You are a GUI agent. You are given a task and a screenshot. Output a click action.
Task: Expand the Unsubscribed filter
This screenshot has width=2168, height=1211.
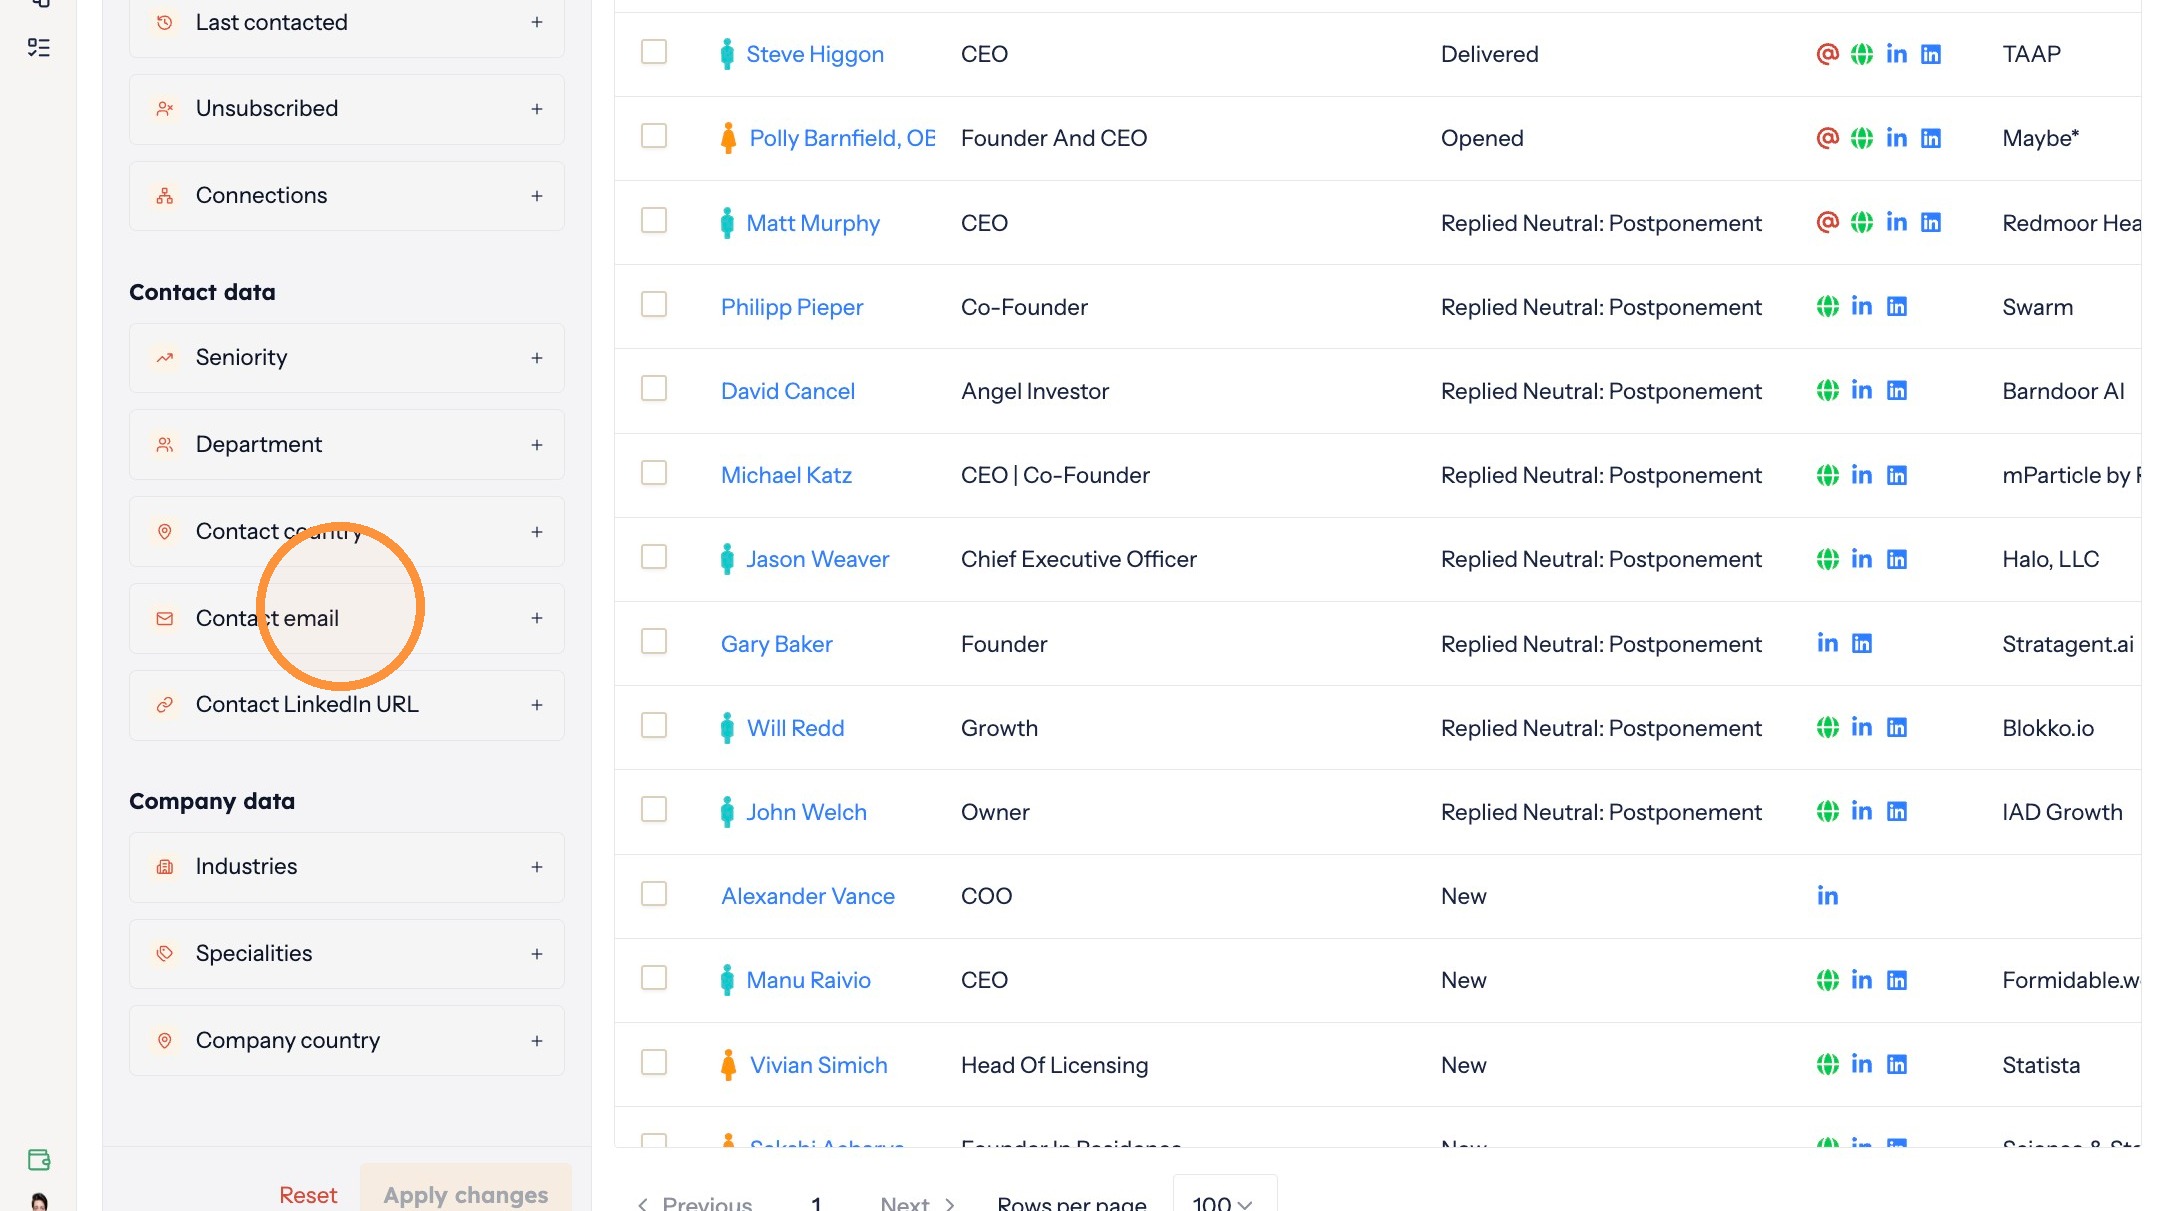tap(347, 108)
